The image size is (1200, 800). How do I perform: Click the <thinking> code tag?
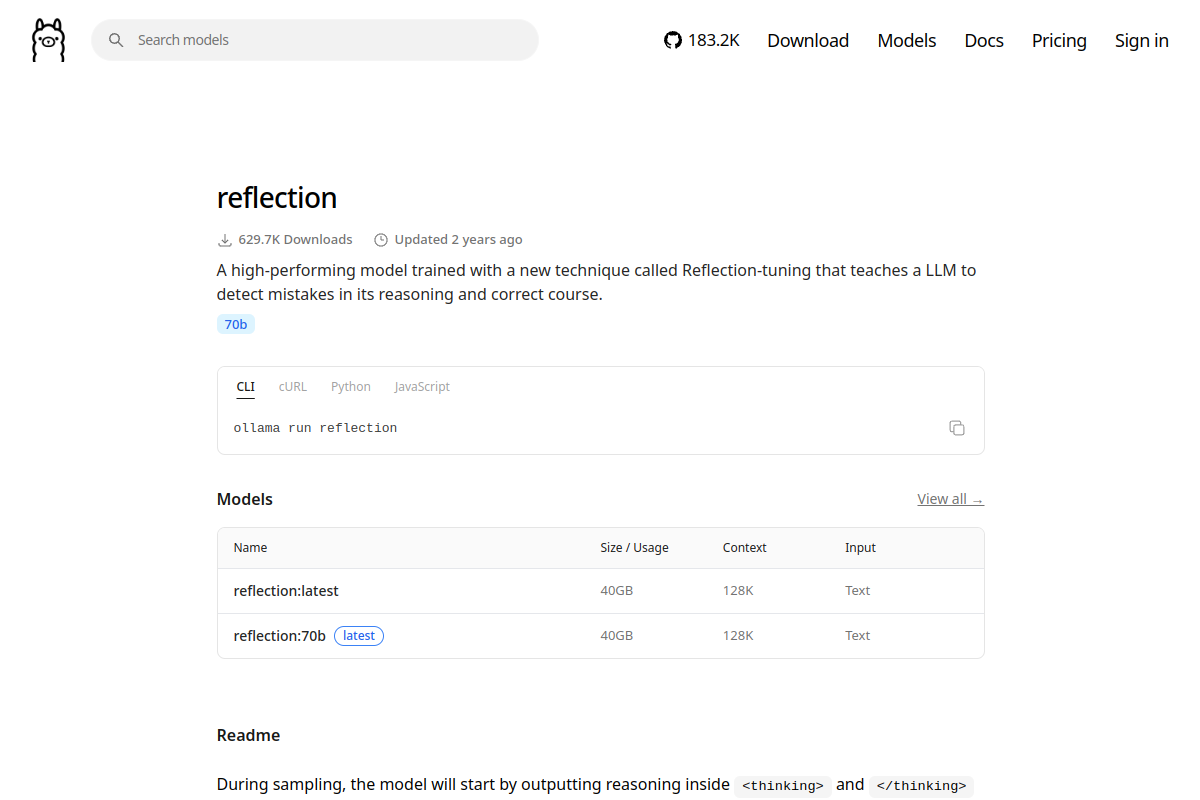783,786
